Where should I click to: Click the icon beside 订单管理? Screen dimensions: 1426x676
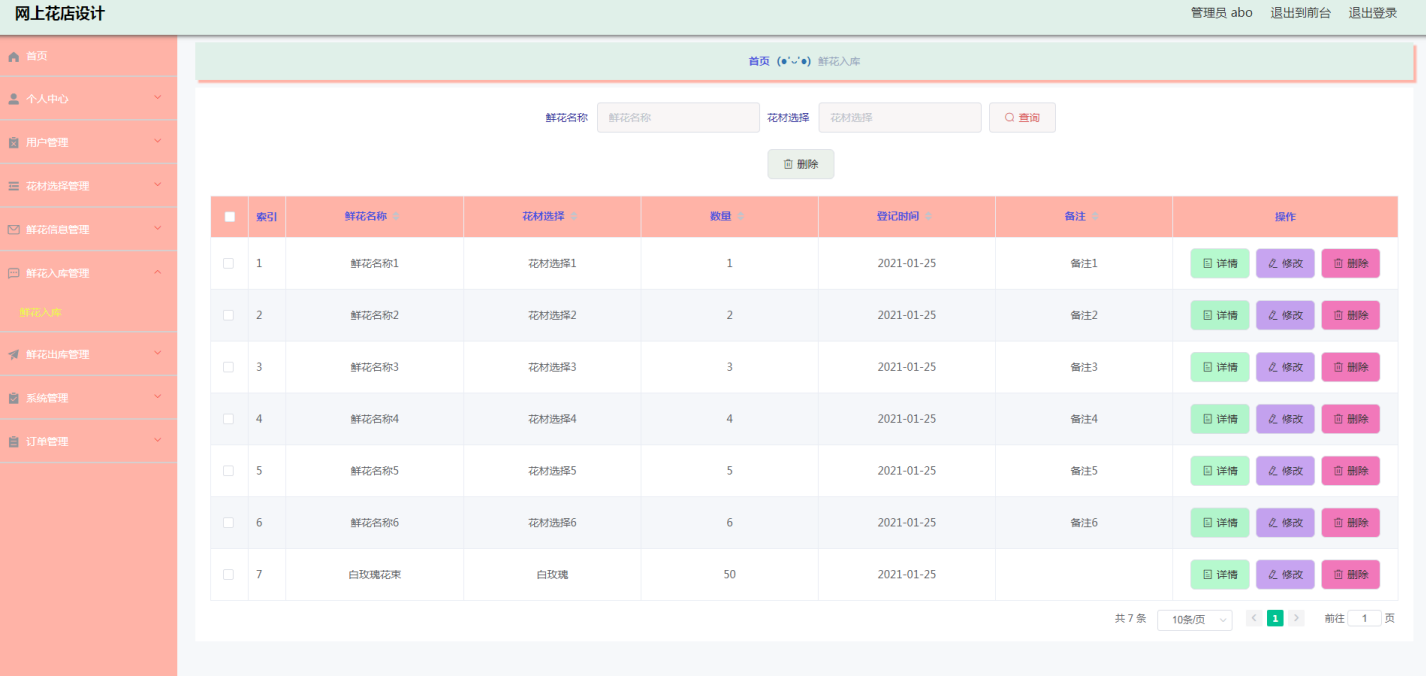tap(14, 442)
